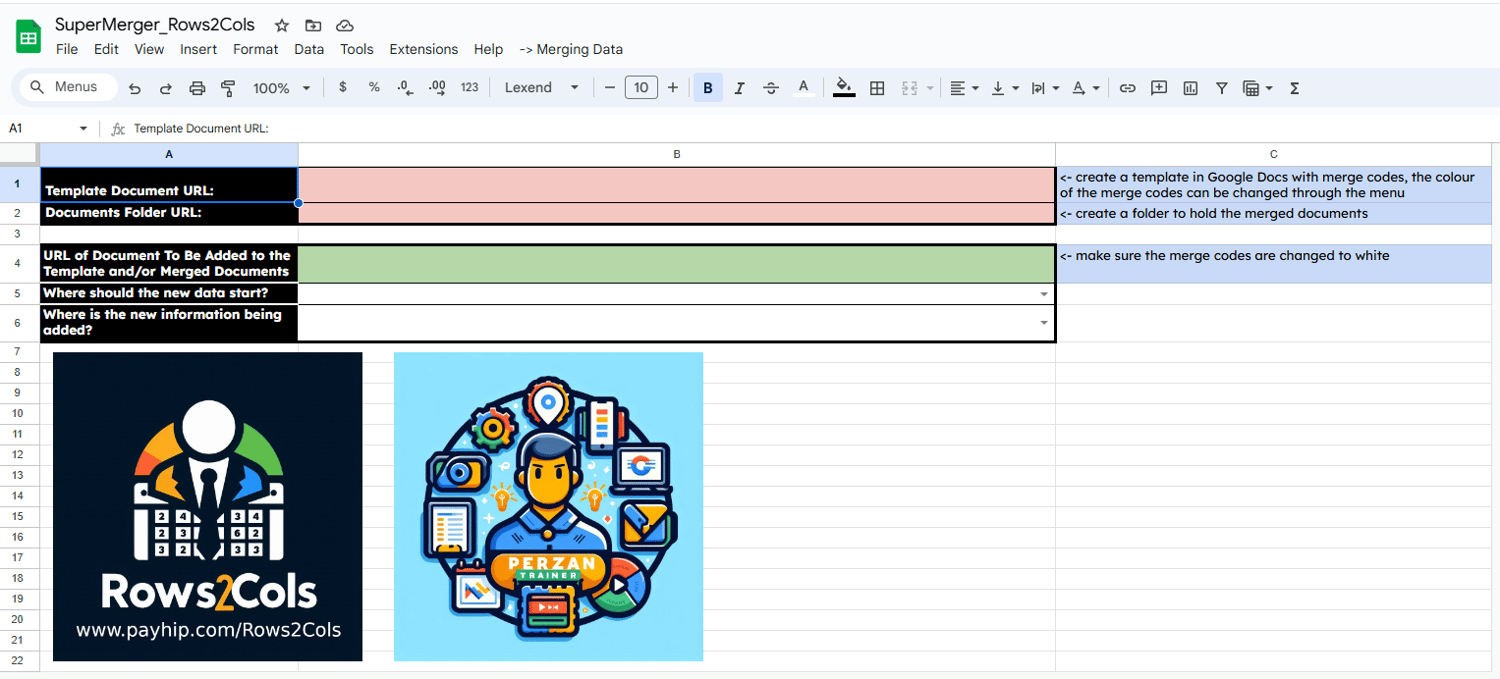Insert a comment
This screenshot has height=679, width=1500.
tap(1159, 88)
